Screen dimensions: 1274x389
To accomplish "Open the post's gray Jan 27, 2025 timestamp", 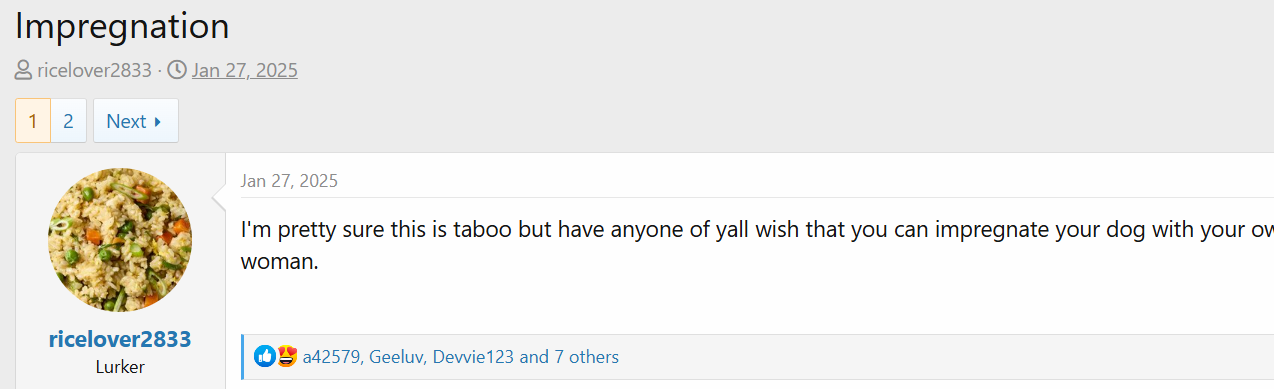I will 289,181.
